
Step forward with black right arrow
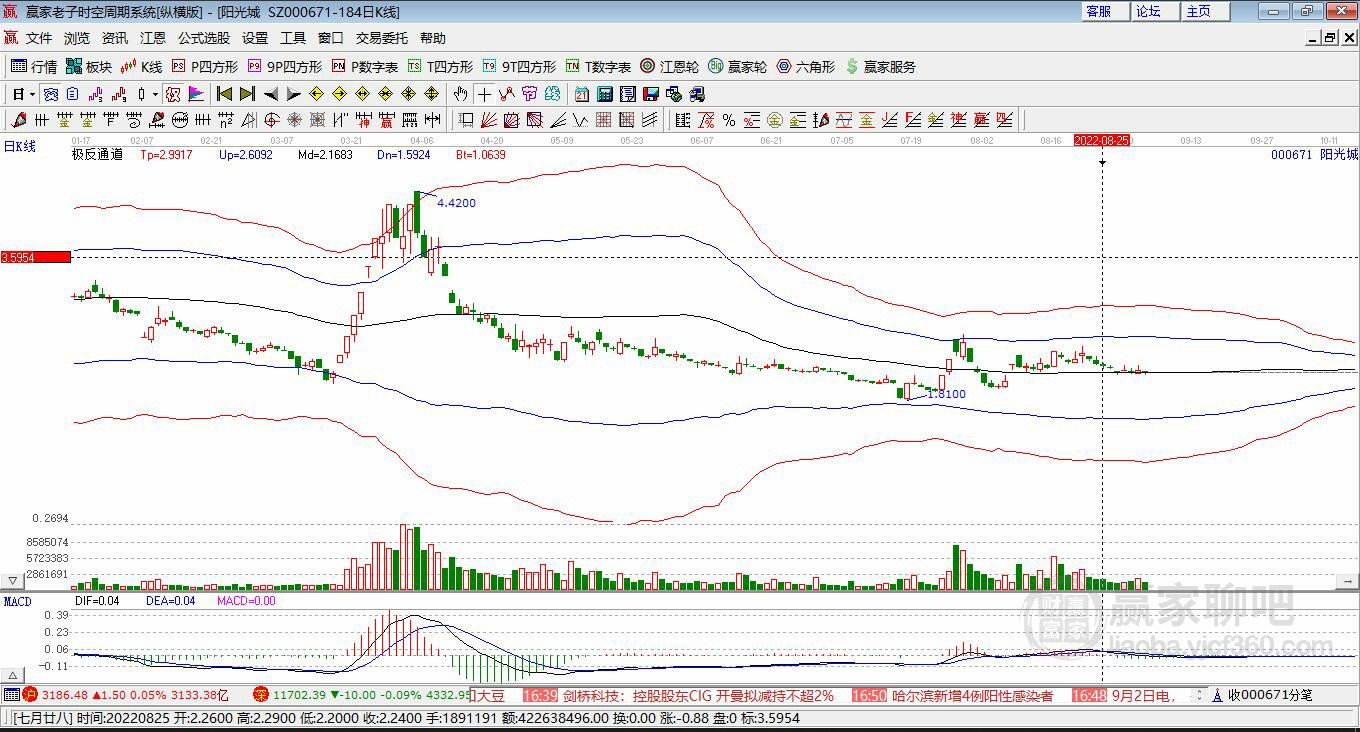pos(293,94)
